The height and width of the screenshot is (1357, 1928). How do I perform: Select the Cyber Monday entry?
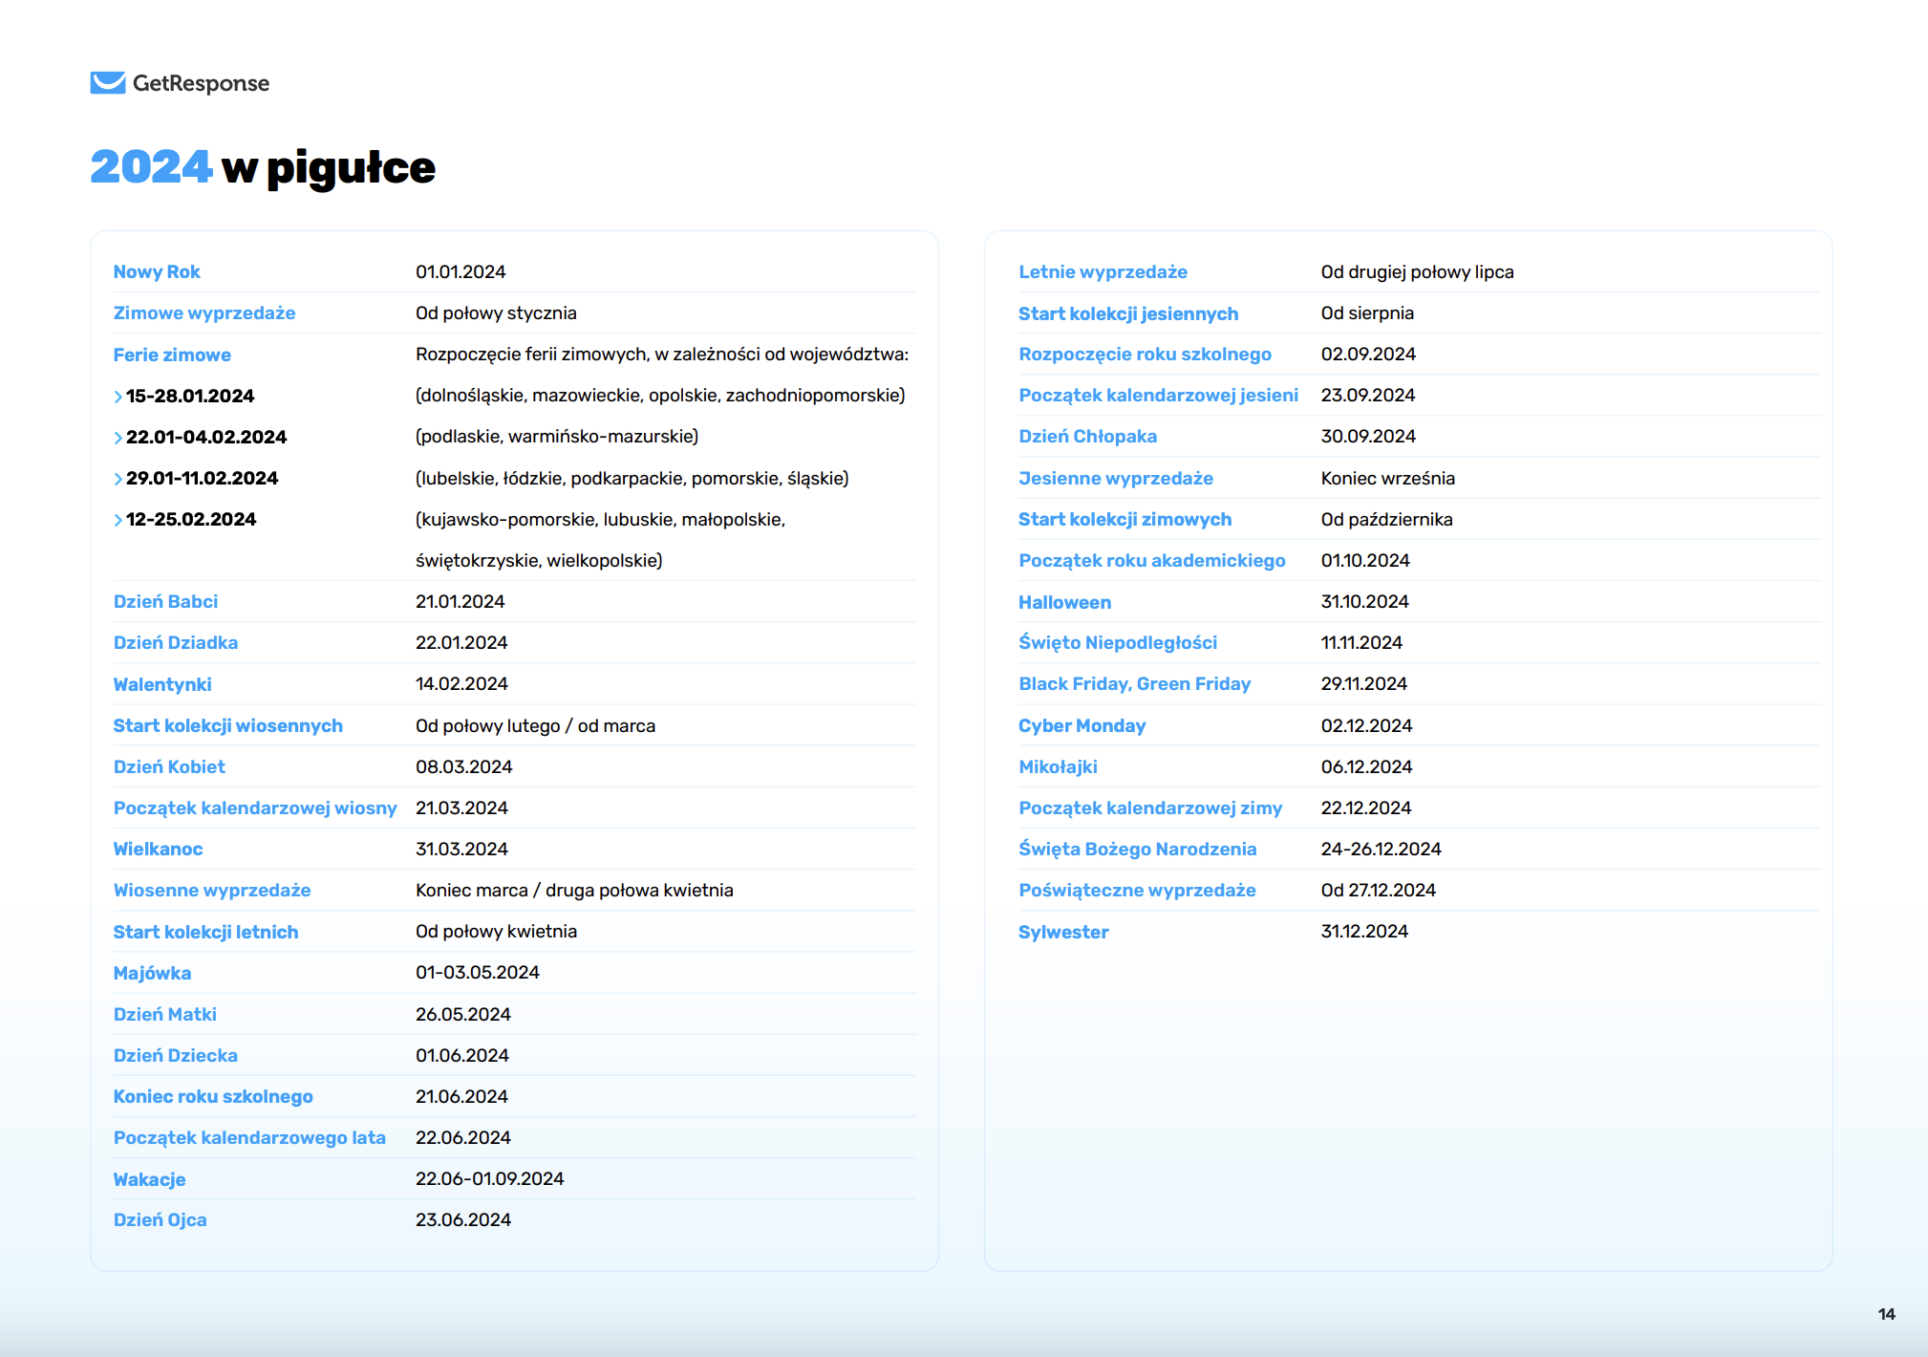tap(1081, 726)
